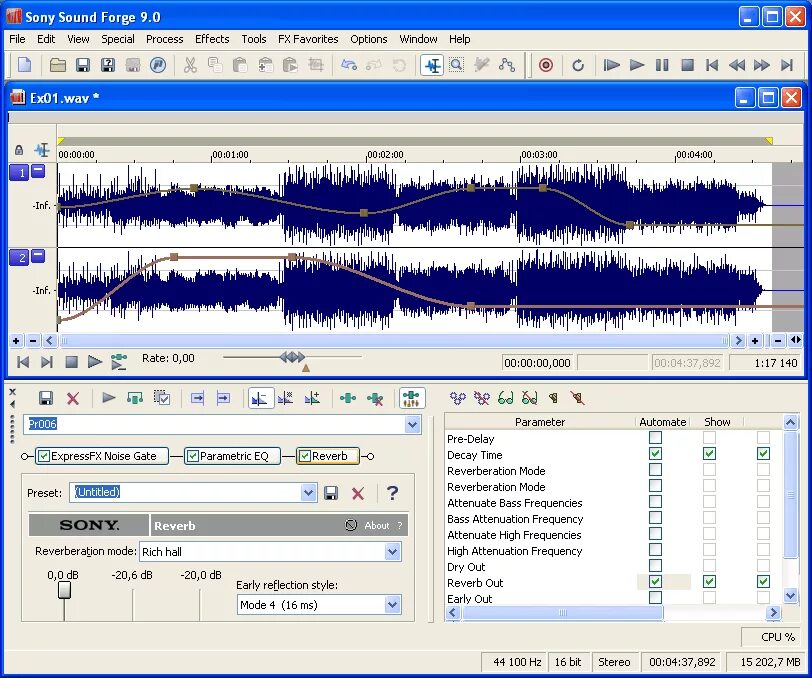Toggle Parametric EQ plug-in checkbox

pos(193,456)
